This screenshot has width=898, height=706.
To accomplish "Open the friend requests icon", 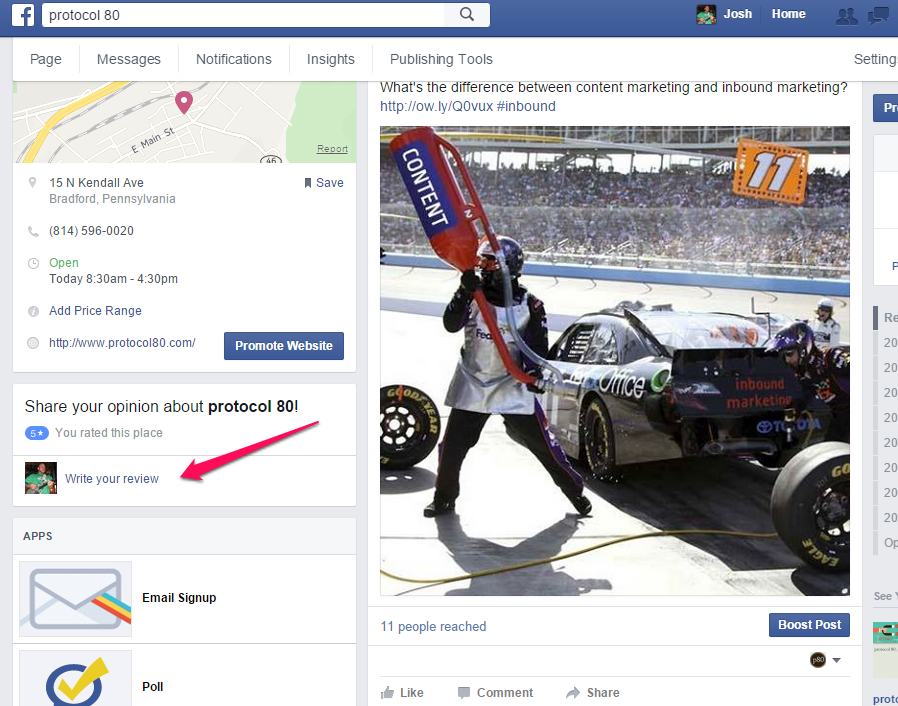I will [846, 16].
